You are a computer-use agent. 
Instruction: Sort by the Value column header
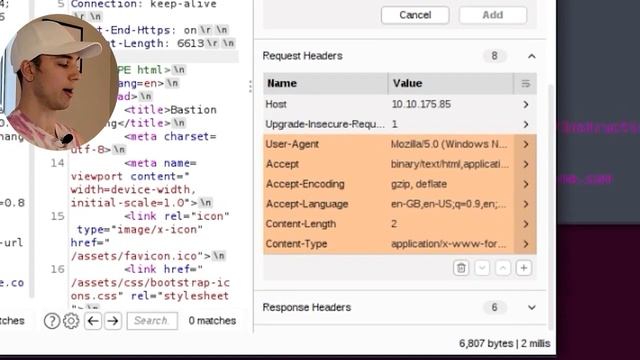[451, 83]
